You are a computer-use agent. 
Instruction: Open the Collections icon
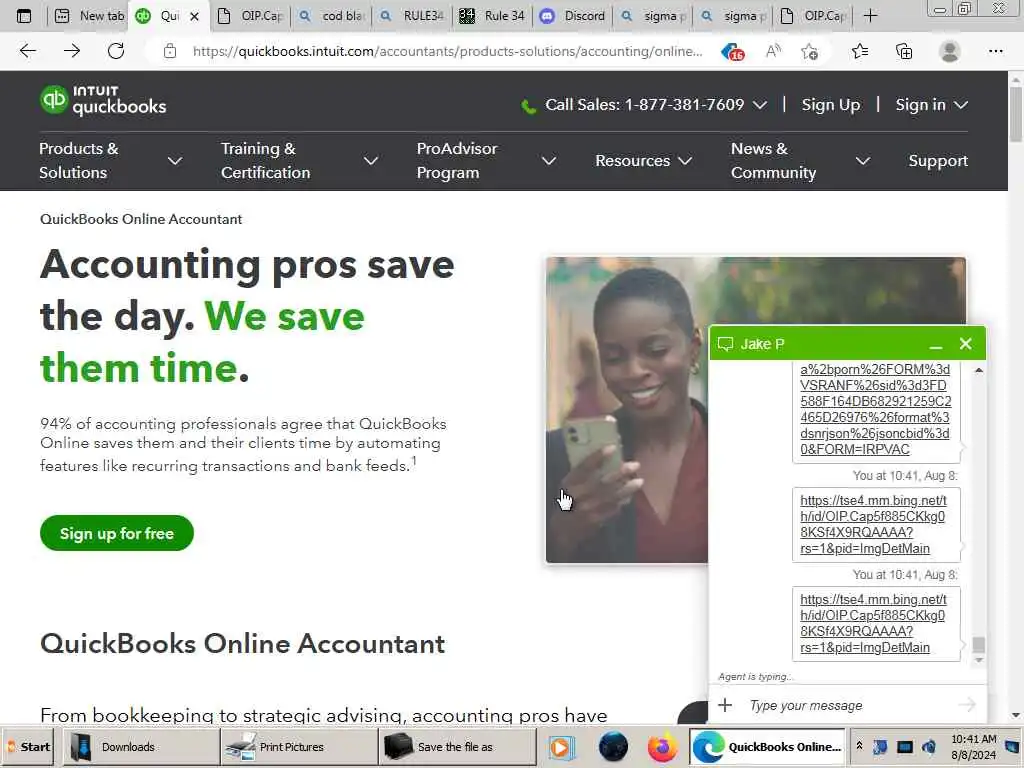(904, 51)
